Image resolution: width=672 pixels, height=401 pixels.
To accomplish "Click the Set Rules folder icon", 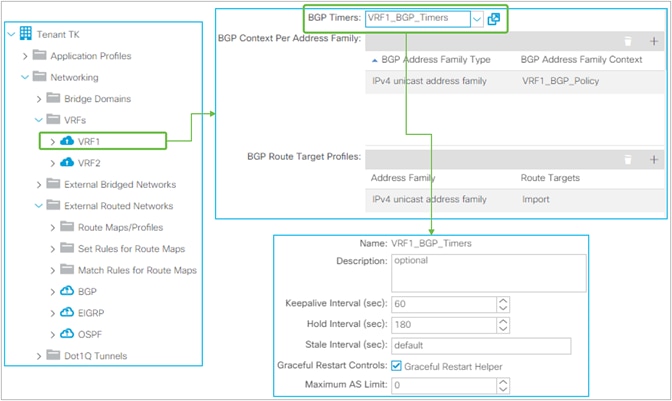I will 67,248.
